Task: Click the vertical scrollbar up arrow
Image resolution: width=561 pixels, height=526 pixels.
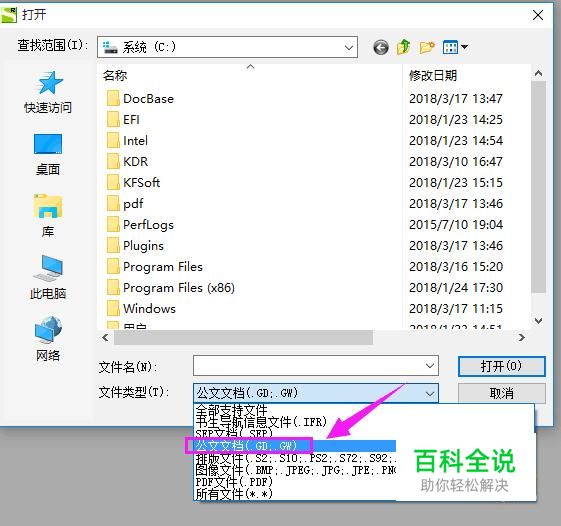Action: (x=538, y=74)
